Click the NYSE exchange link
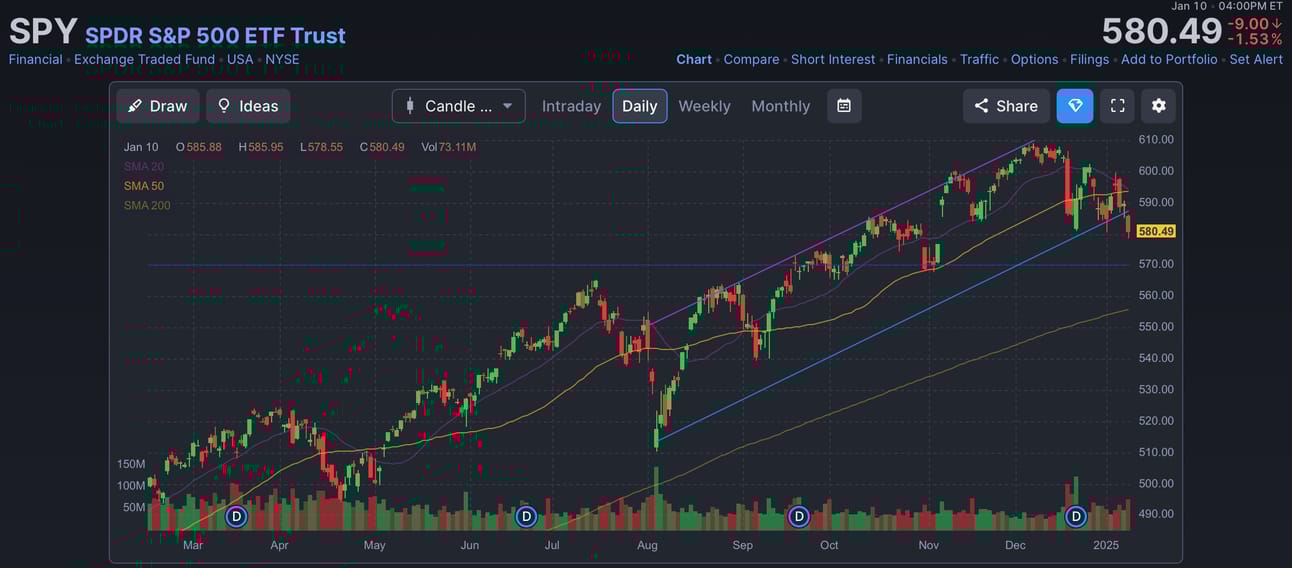The image size is (1292, 568). (x=282, y=59)
